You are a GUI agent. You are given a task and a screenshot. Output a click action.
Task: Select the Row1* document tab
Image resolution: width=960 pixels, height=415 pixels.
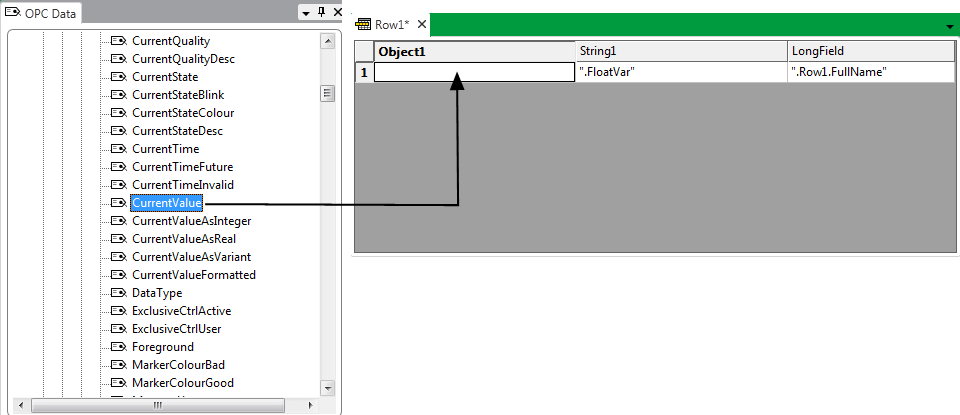point(392,25)
